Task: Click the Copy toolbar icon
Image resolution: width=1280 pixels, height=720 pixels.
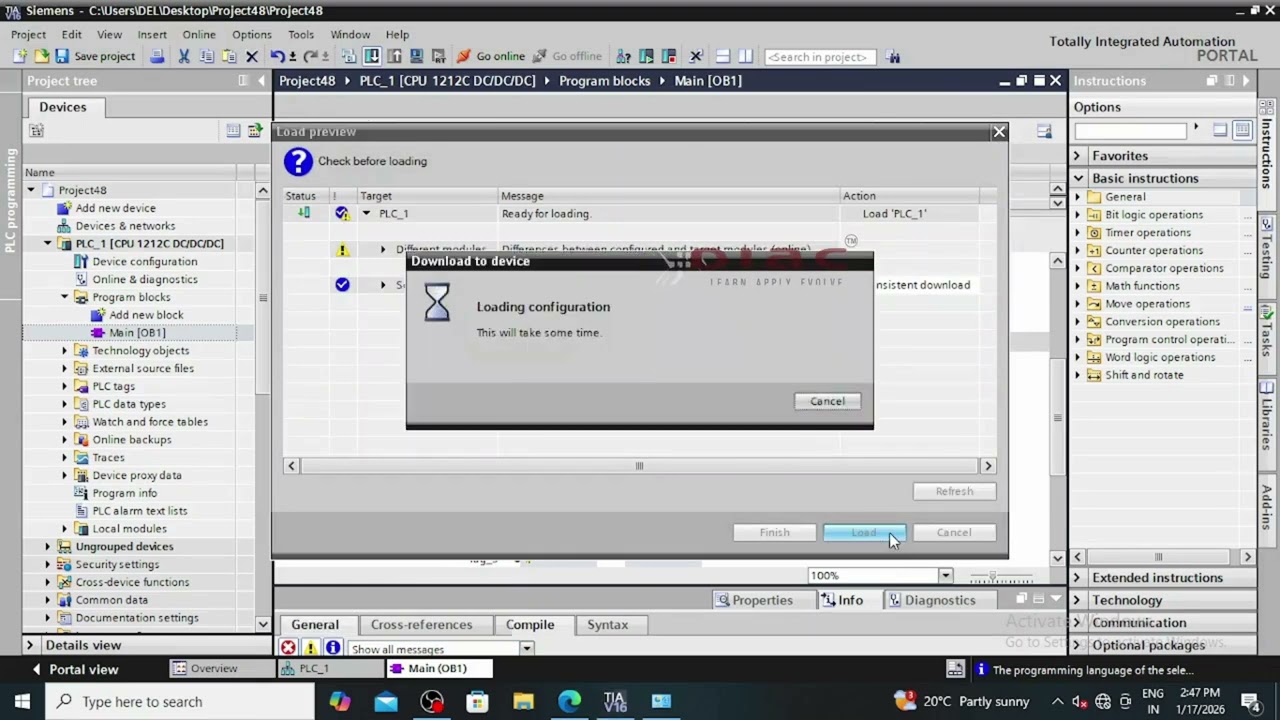Action: [206, 56]
